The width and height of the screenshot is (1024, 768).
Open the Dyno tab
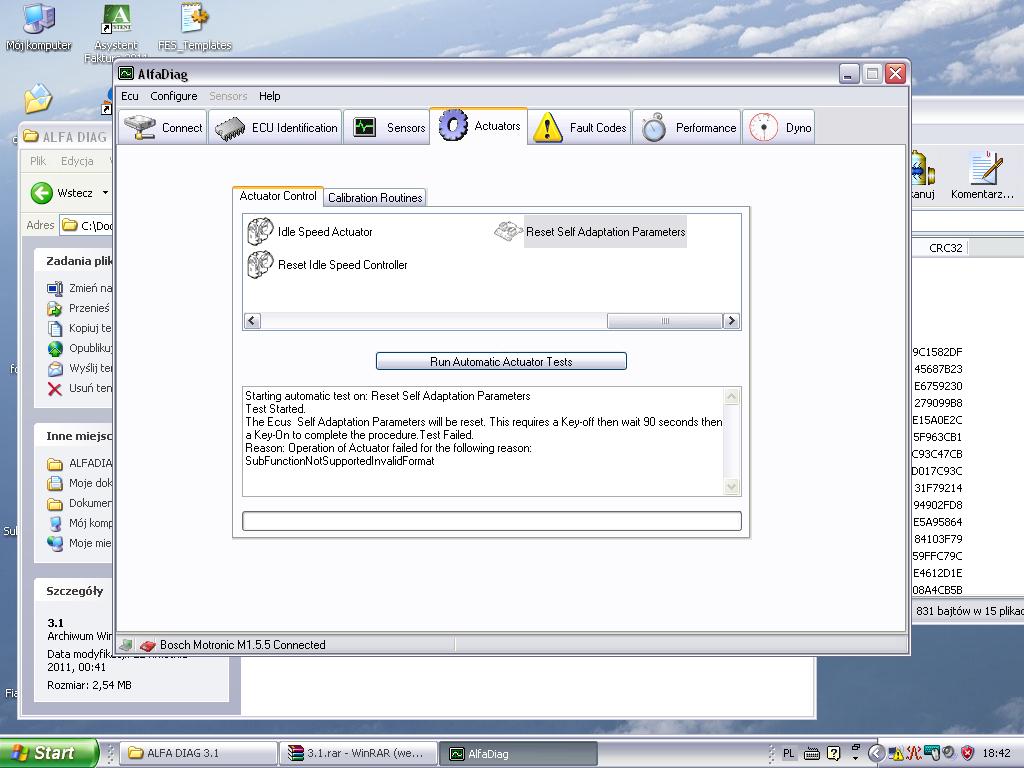779,127
